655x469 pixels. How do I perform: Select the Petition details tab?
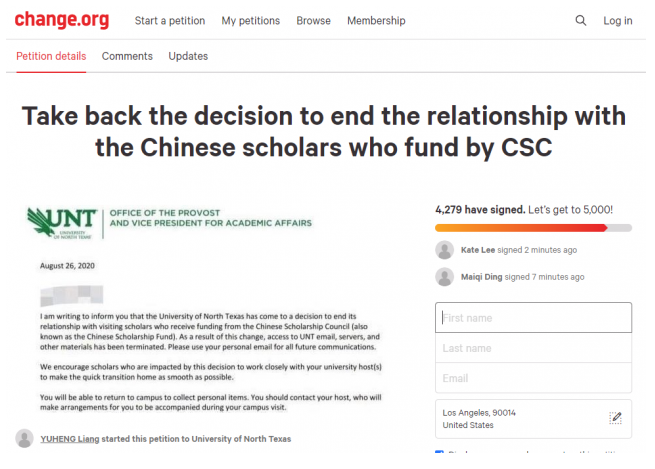coord(51,56)
